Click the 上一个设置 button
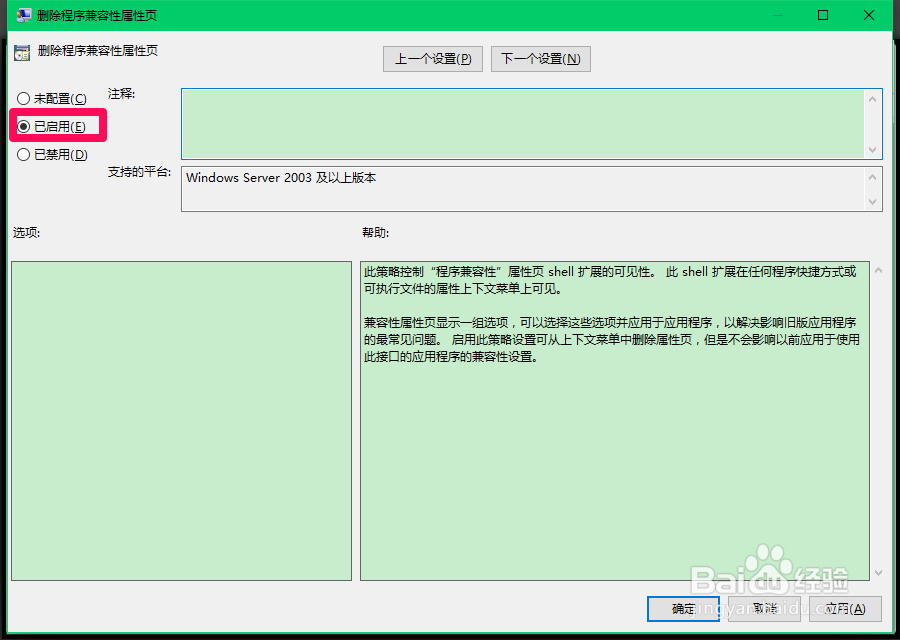This screenshot has height=640, width=900. [x=432, y=58]
